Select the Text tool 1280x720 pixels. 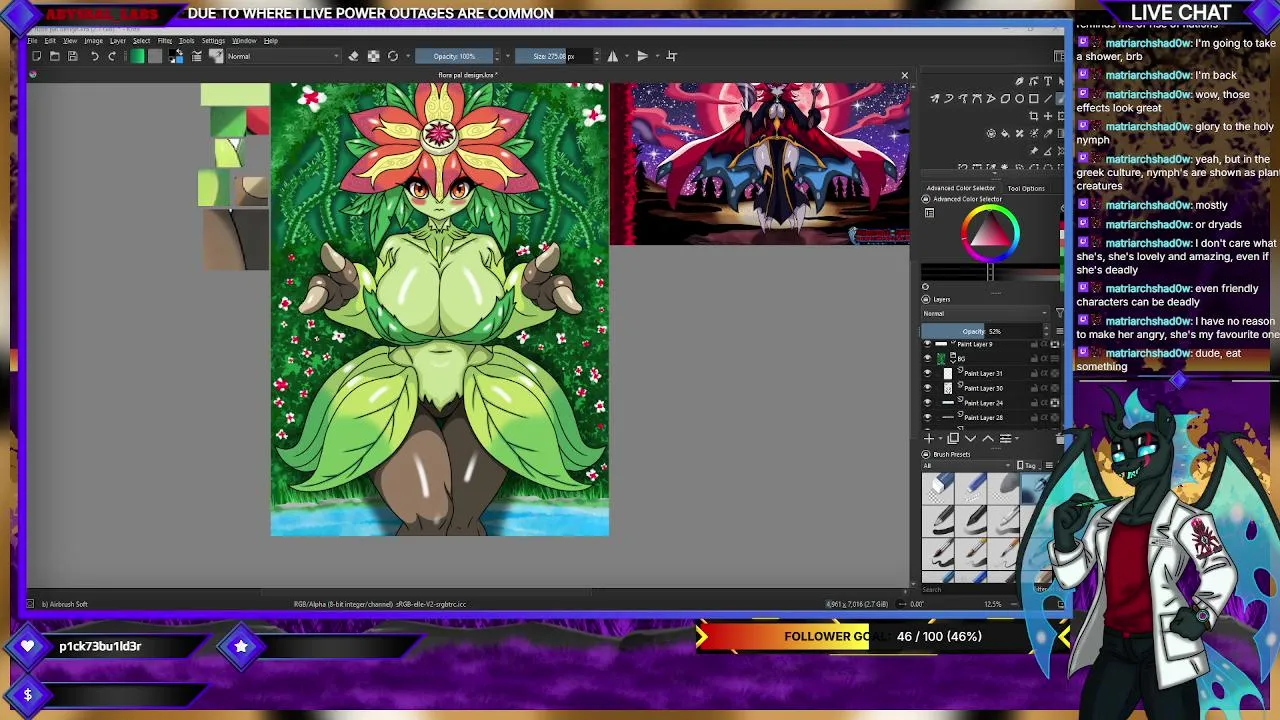point(1047,81)
